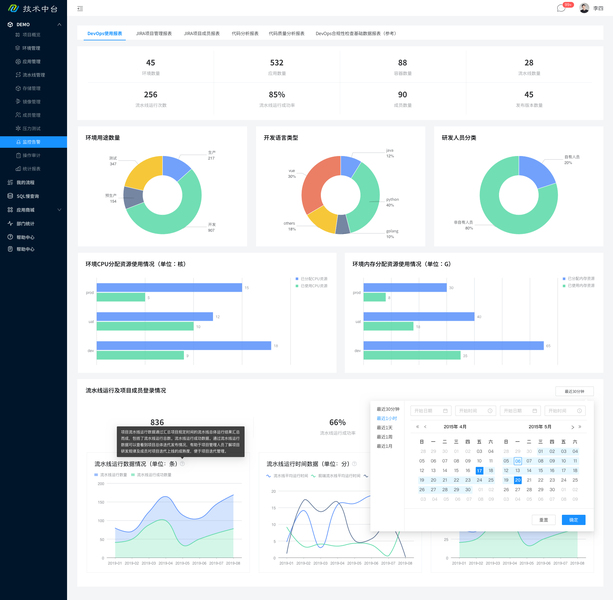Screen dimensions: 613x600
Task: Toggle allocated CPU resource legend item
Action: [312, 279]
